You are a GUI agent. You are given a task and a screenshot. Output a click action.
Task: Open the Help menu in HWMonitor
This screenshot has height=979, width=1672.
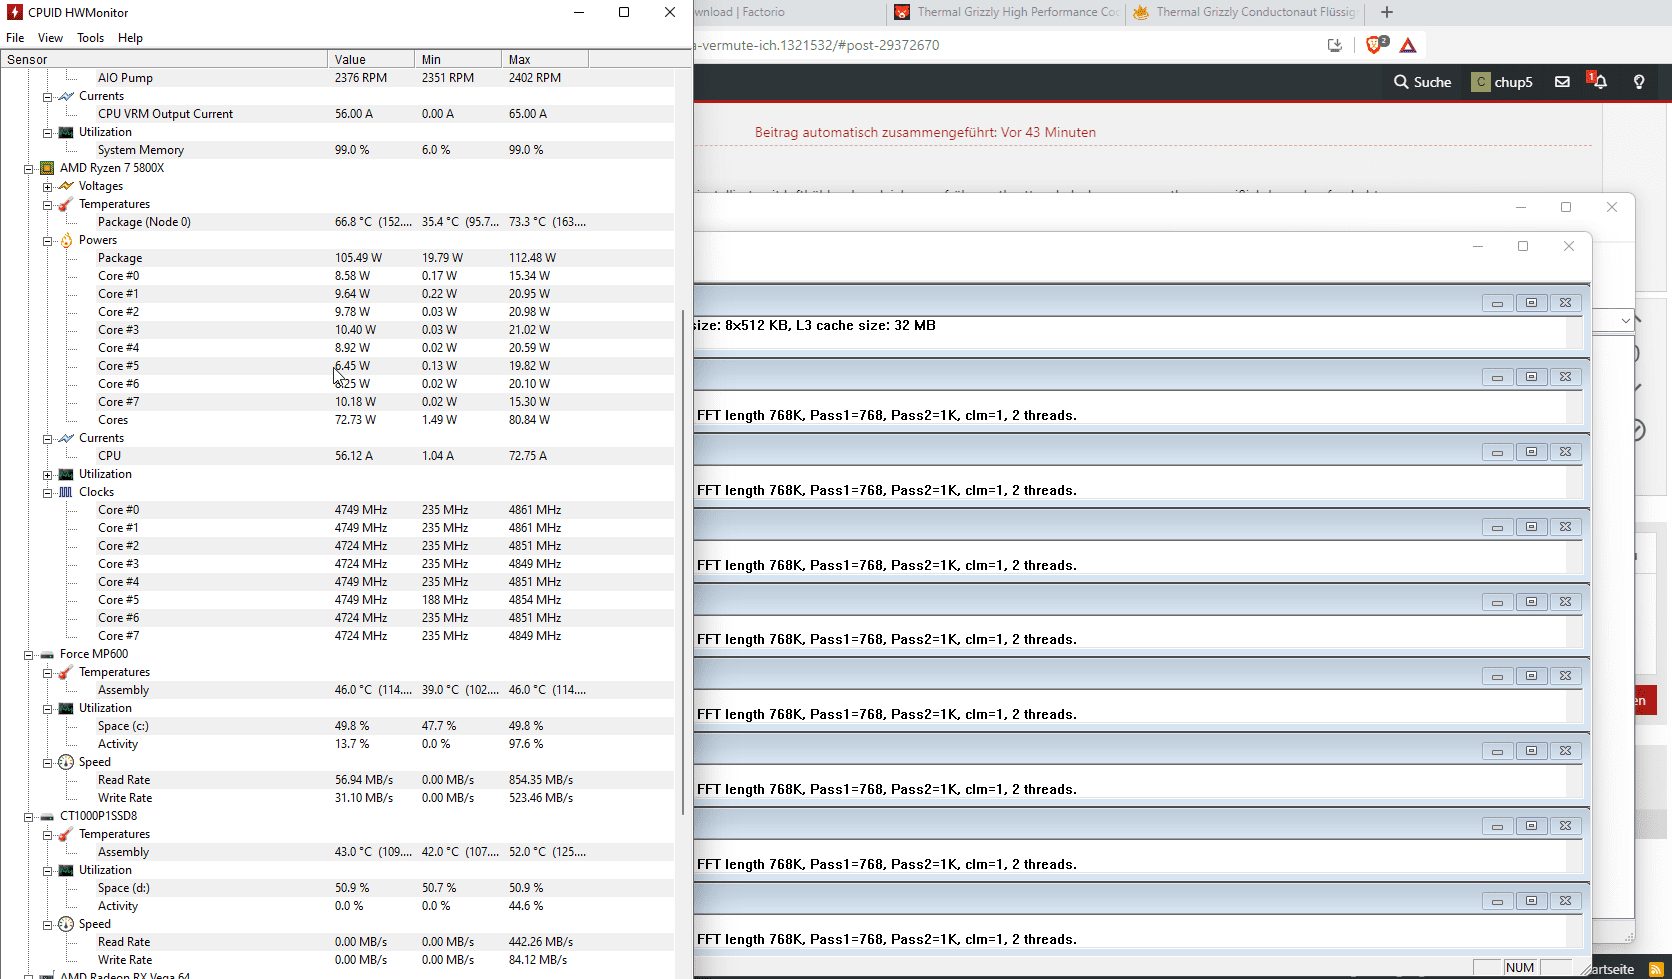pos(130,38)
